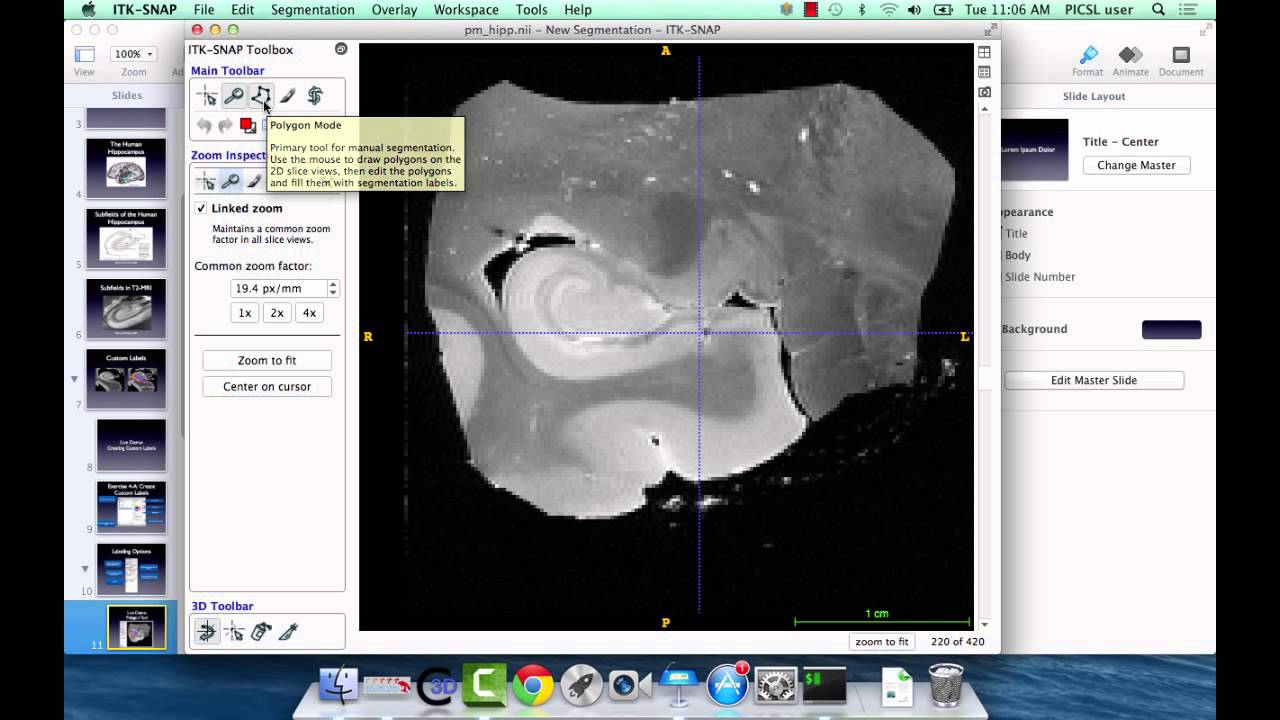Select the 3D crosshair tool
The image size is (1280, 720).
tap(234, 631)
